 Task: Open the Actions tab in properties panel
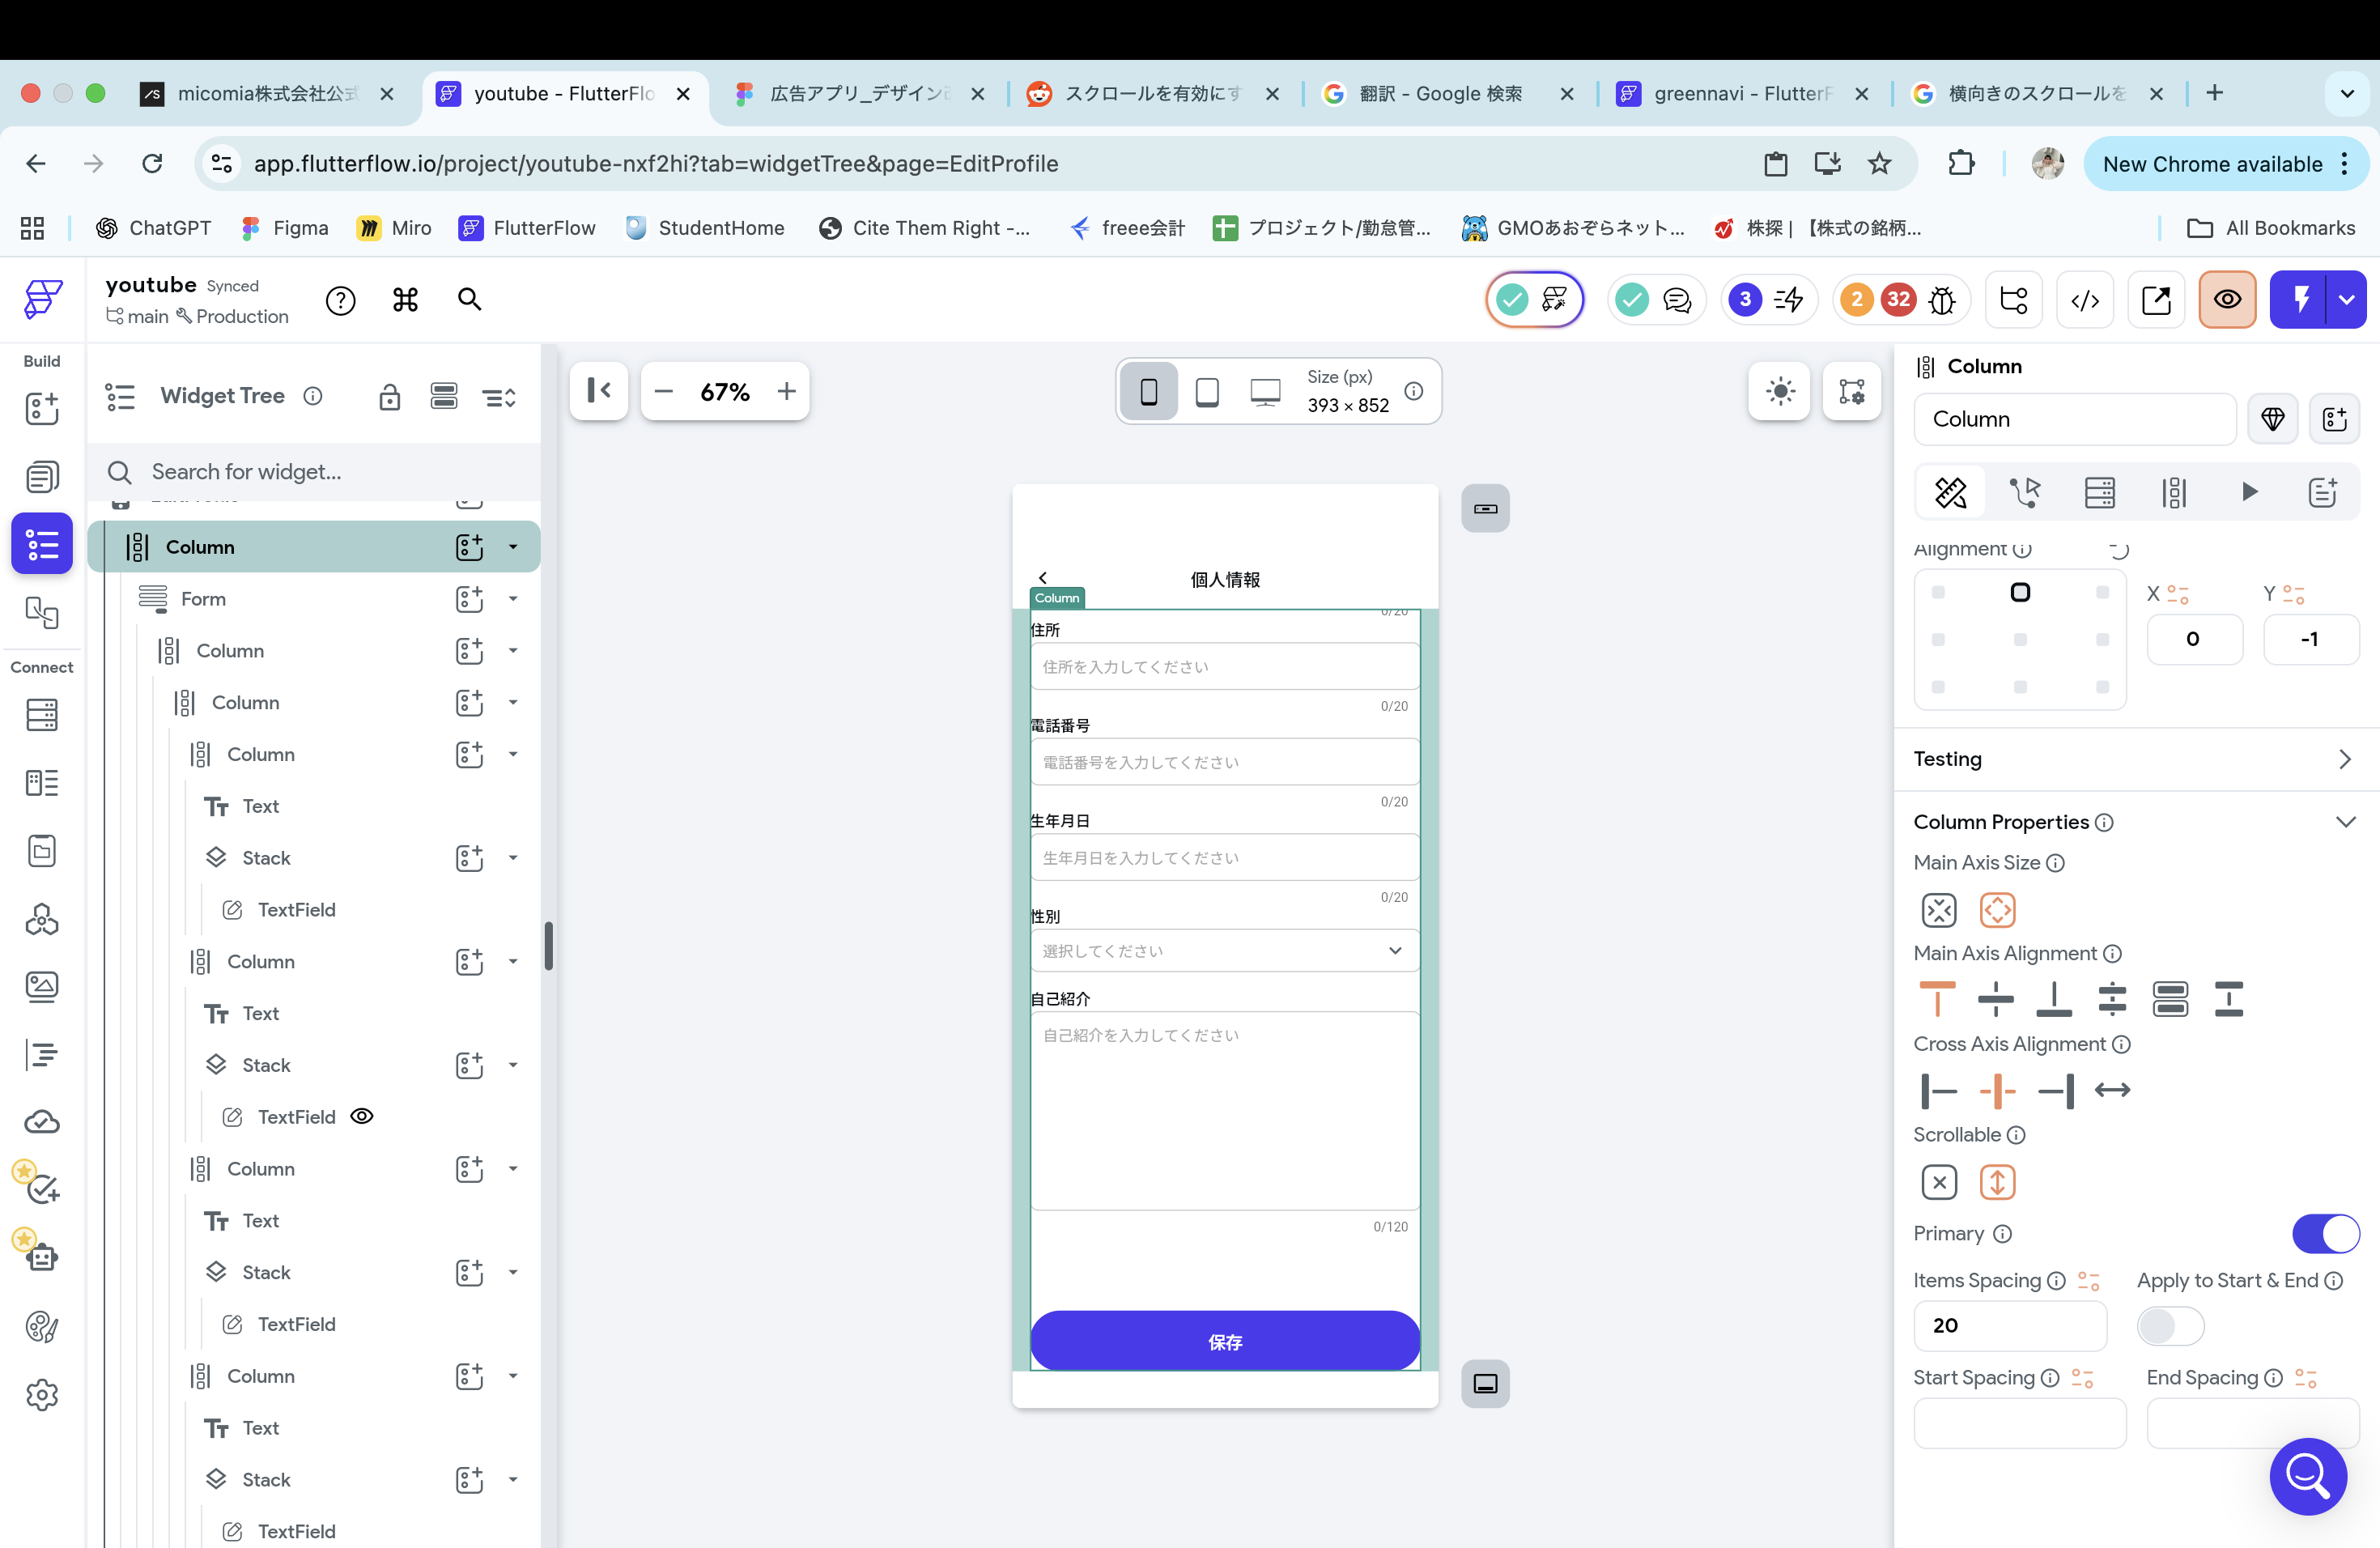click(2025, 492)
